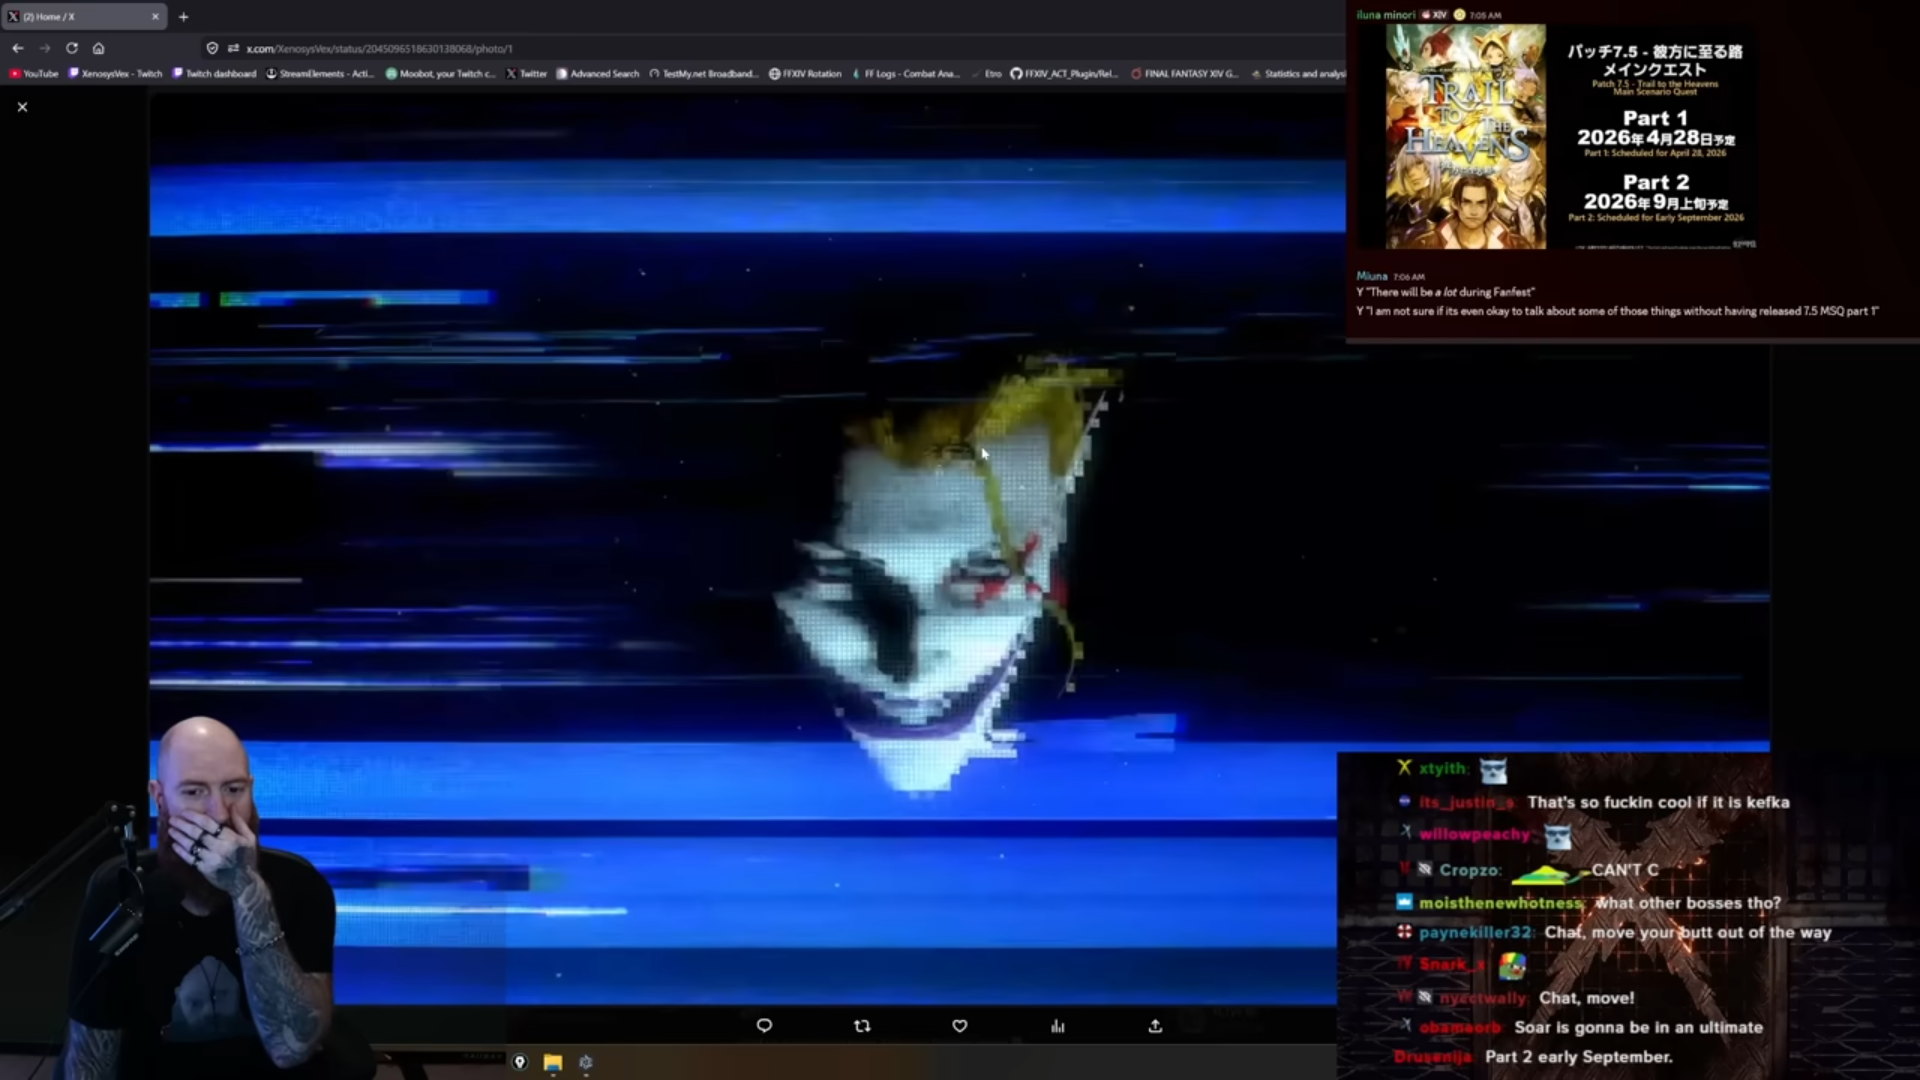Image resolution: width=1920 pixels, height=1080 pixels.
Task: Click the share upload icon
Action: (x=1155, y=1026)
